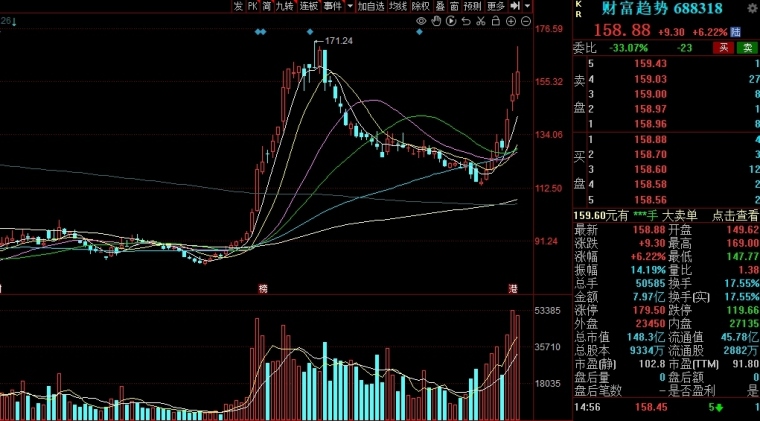Open the dropdown arrow at toolbar end
Screen dimensions: 760x421
click(x=527, y=6)
